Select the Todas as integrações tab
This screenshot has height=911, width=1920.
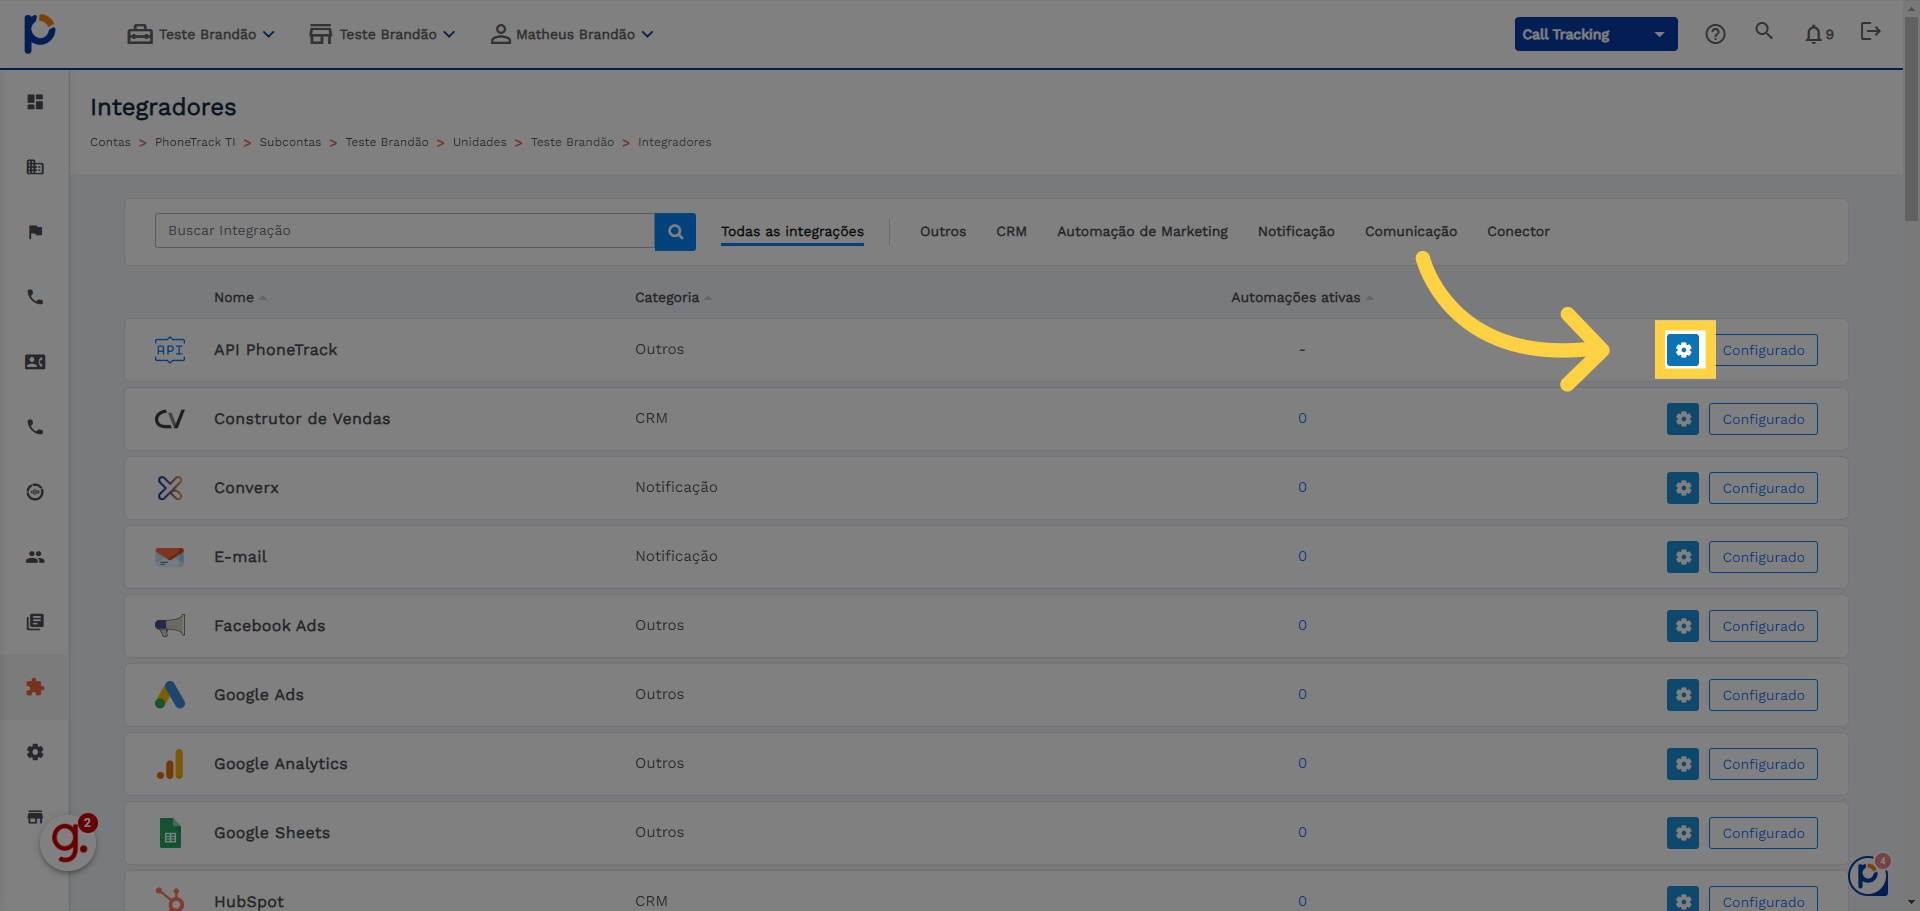coord(792,231)
